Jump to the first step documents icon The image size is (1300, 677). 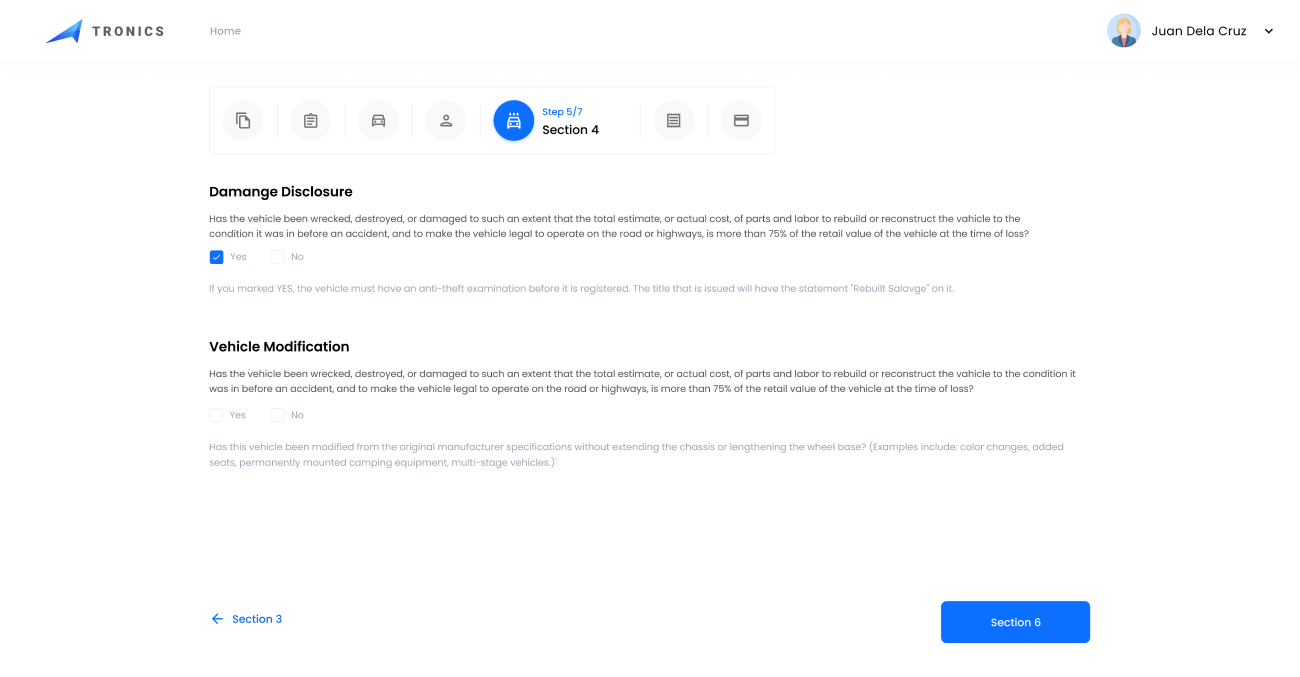[243, 120]
